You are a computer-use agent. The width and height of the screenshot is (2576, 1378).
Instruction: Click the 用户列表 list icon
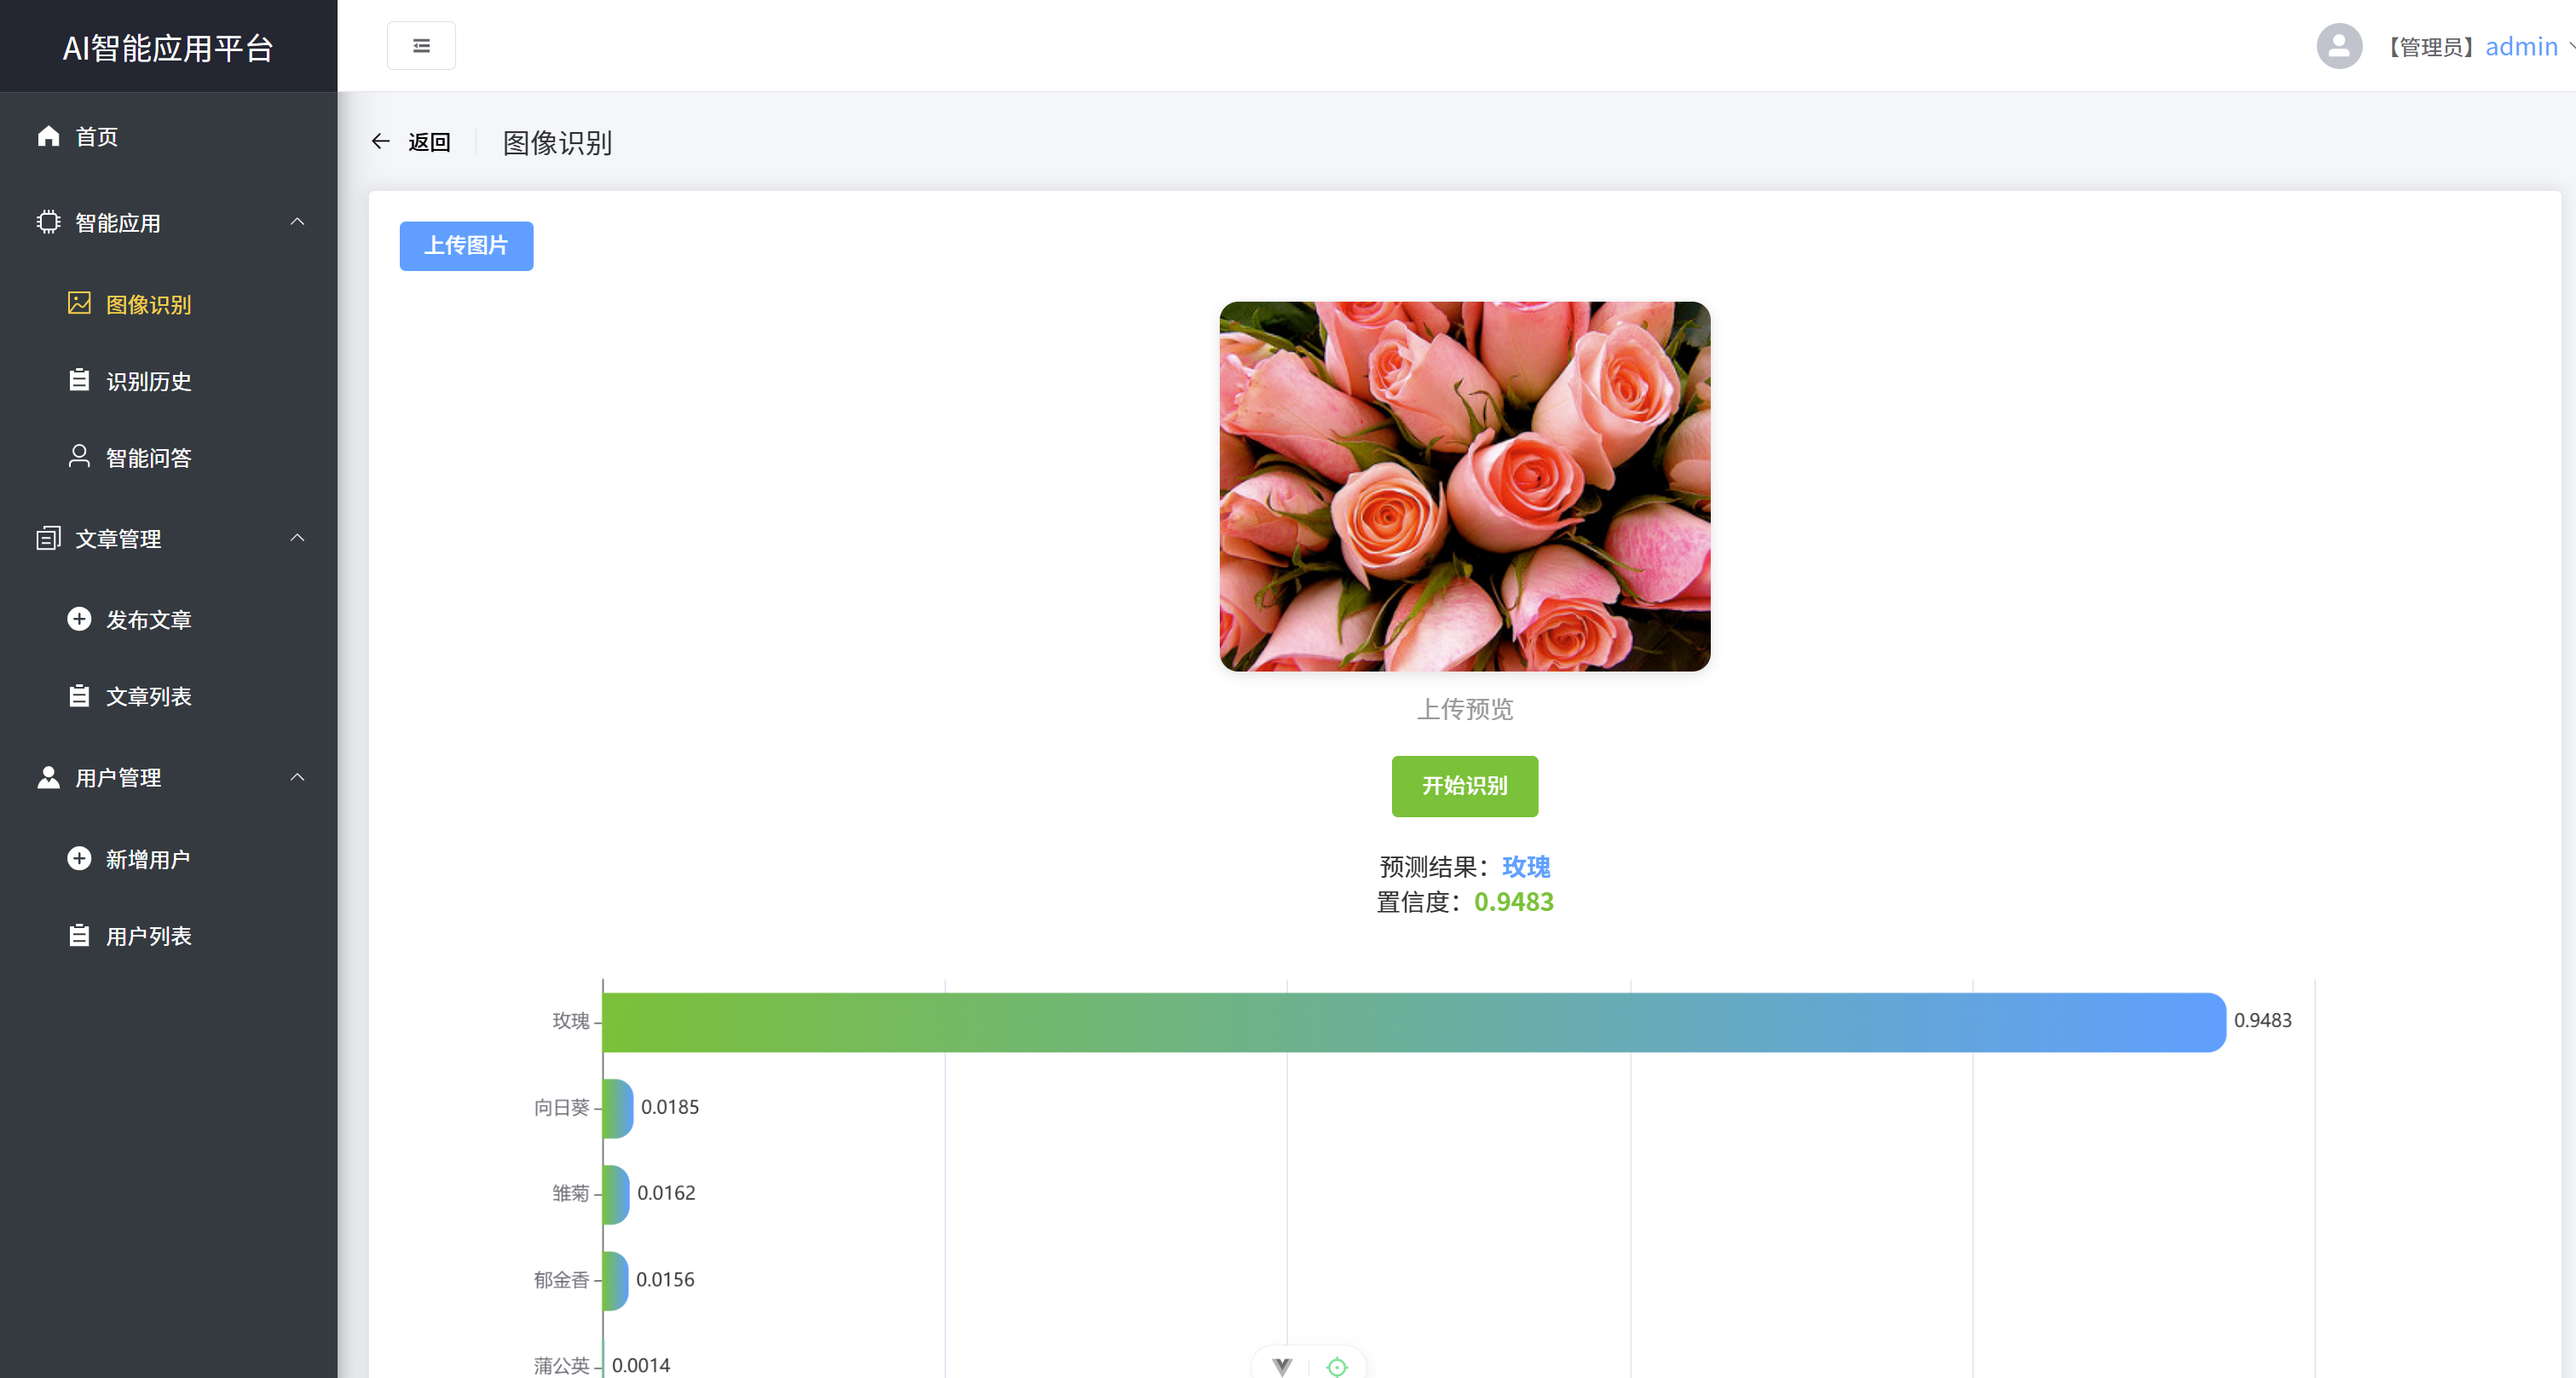[x=80, y=935]
